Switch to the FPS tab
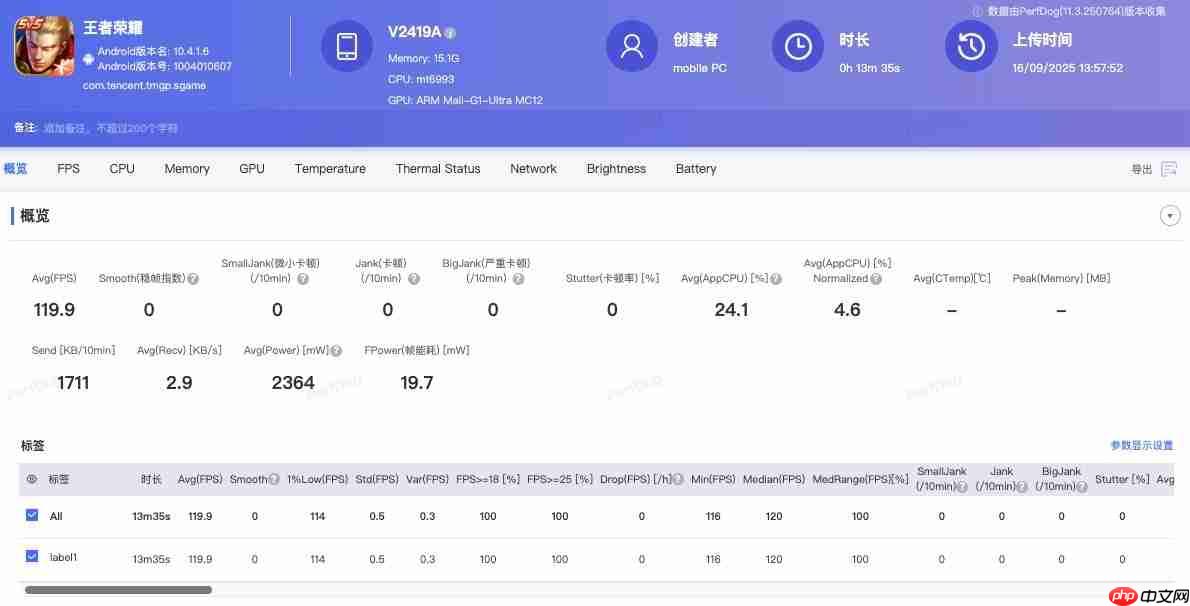Viewport: 1190px width, 606px height. pyautogui.click(x=68, y=168)
